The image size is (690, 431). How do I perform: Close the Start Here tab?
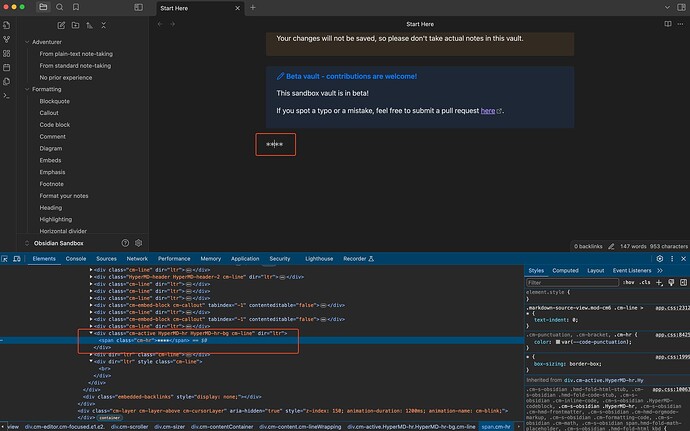(238, 8)
